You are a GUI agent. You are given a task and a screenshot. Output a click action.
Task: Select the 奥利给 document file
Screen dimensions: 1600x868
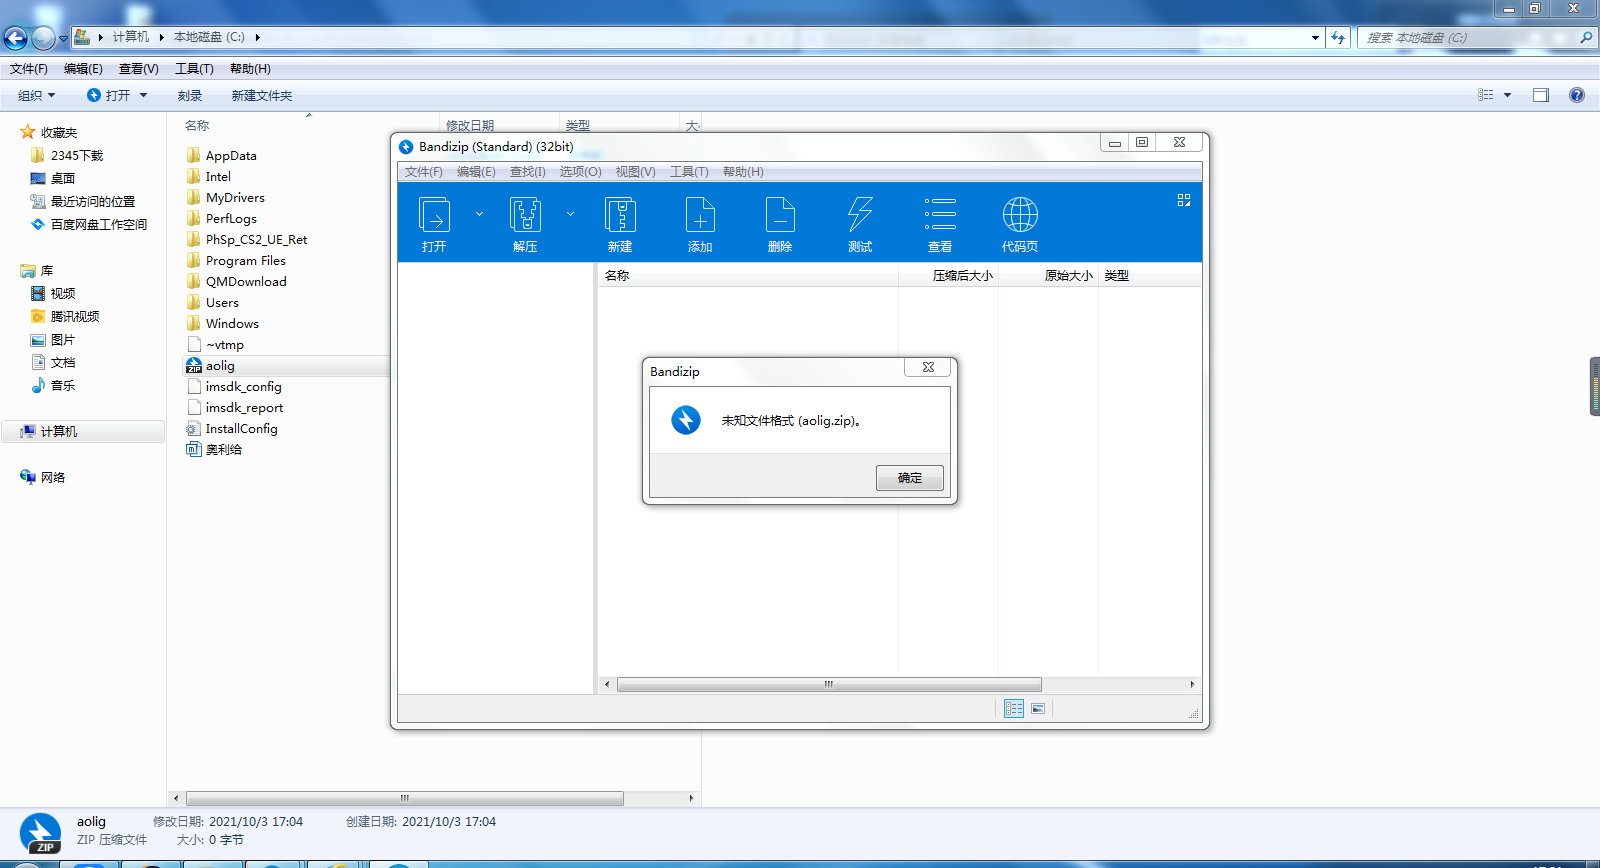[224, 450]
